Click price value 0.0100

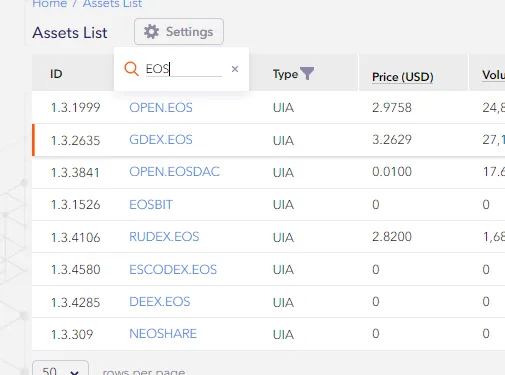coord(392,172)
